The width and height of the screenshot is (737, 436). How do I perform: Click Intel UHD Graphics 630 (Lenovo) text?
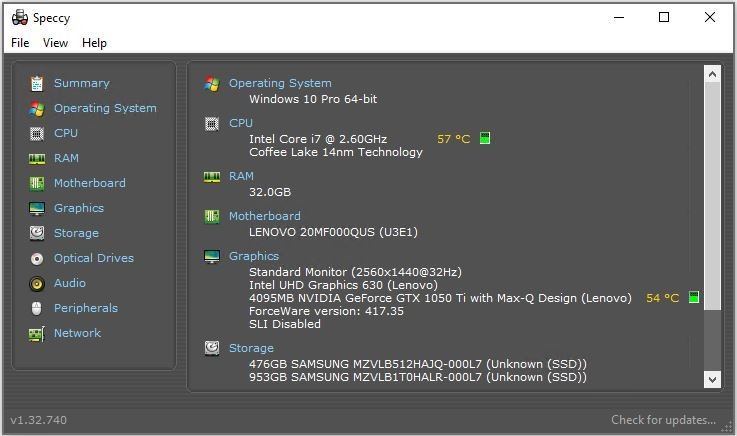[x=344, y=285]
